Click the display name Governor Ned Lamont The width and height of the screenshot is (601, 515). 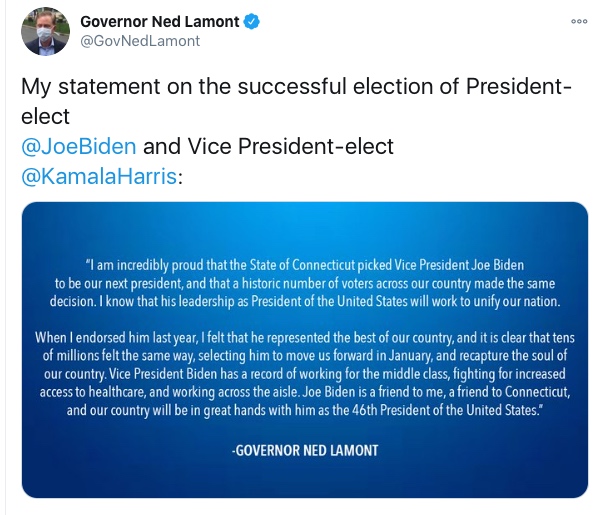[x=160, y=21]
